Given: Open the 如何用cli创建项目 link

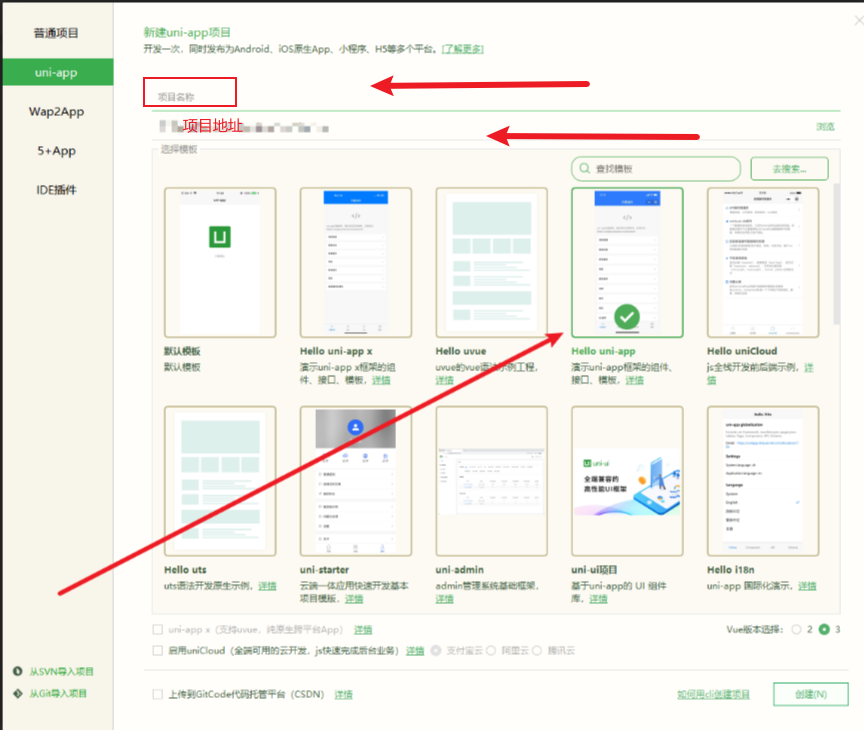Looking at the screenshot, I should (x=714, y=695).
